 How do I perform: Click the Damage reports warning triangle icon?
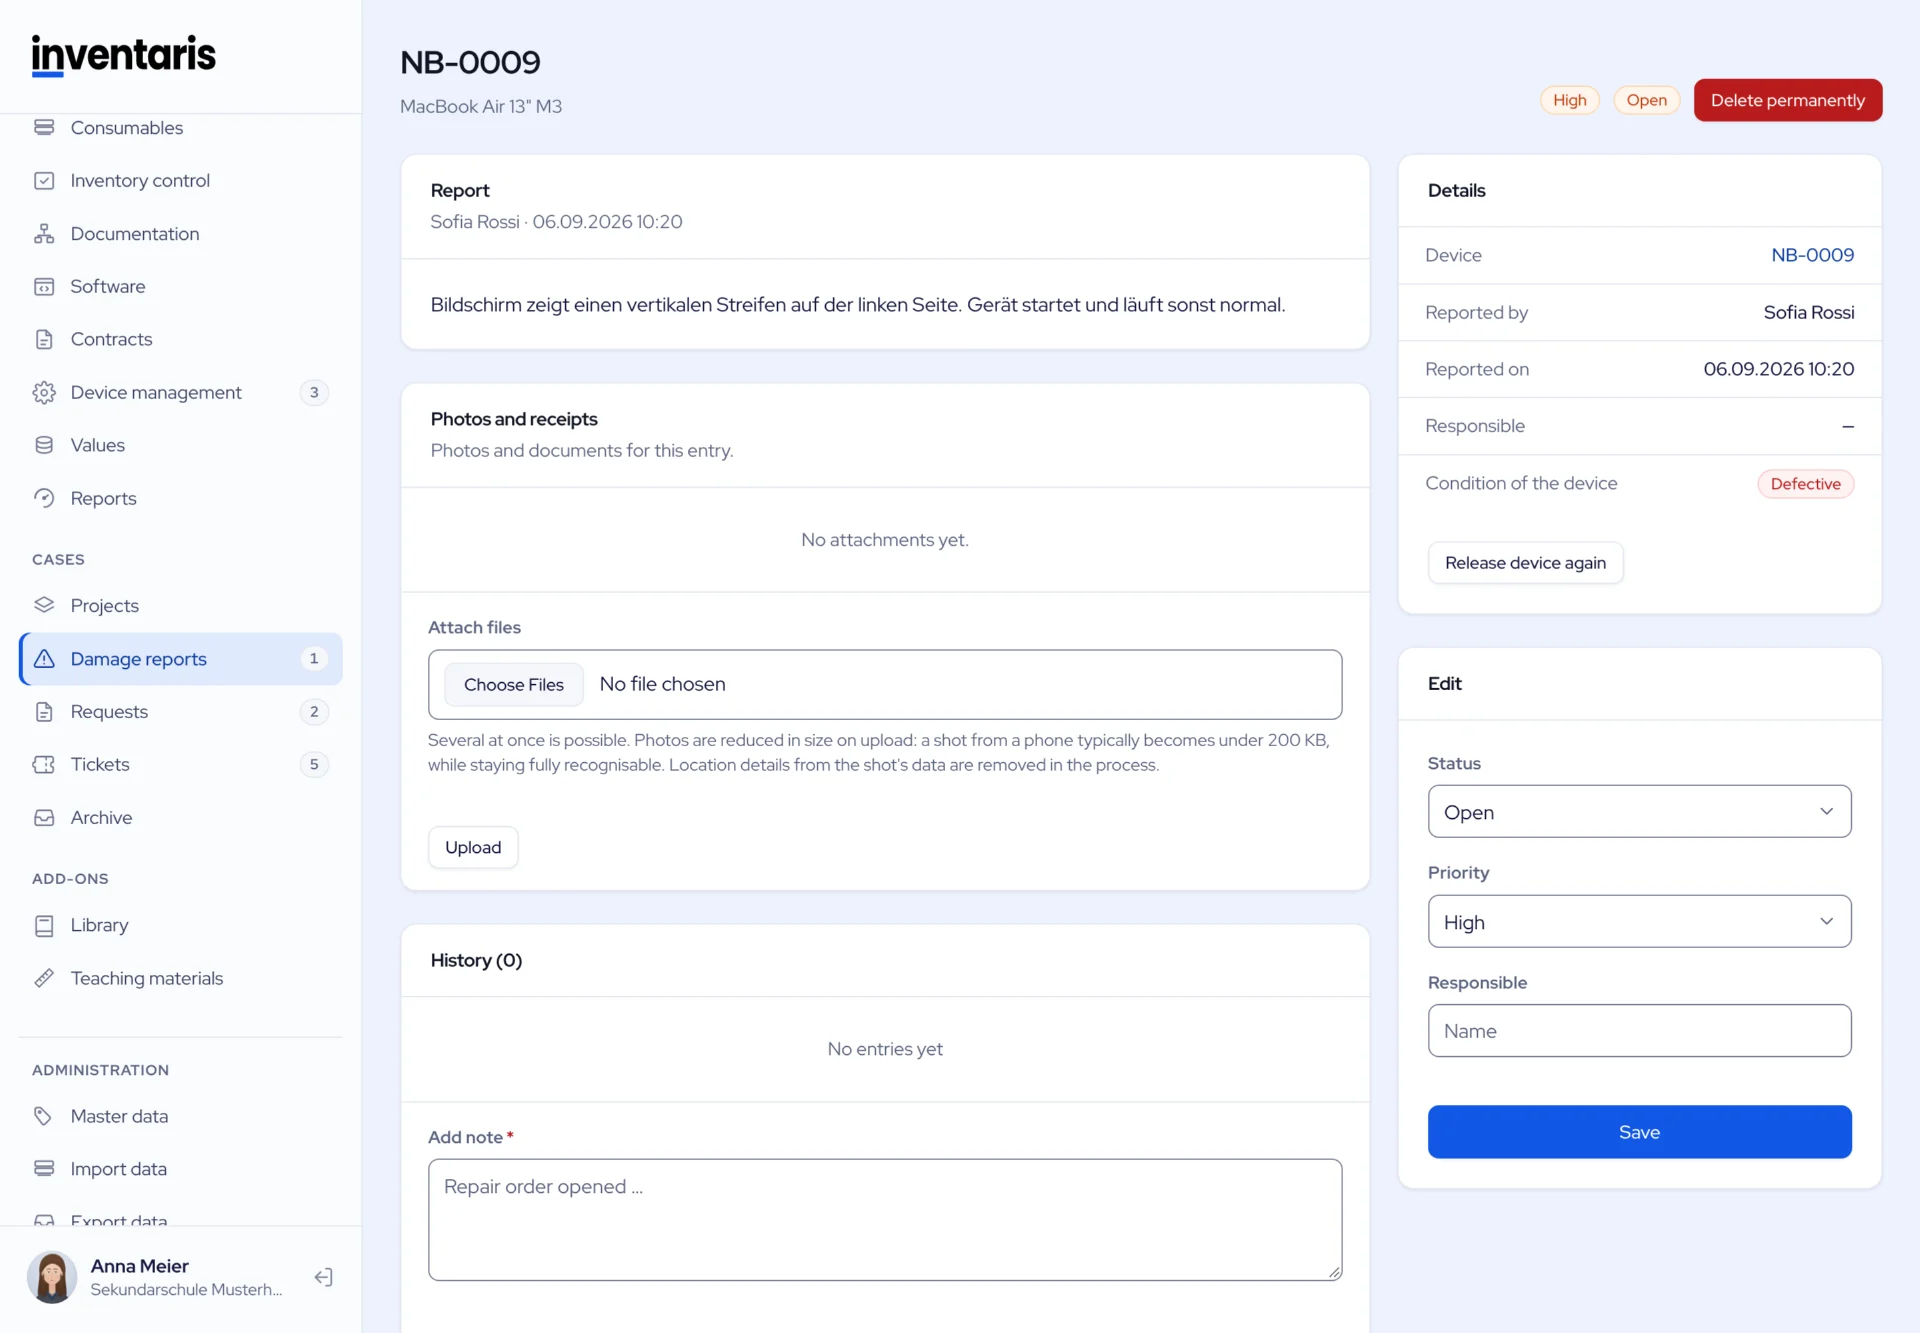(x=44, y=659)
